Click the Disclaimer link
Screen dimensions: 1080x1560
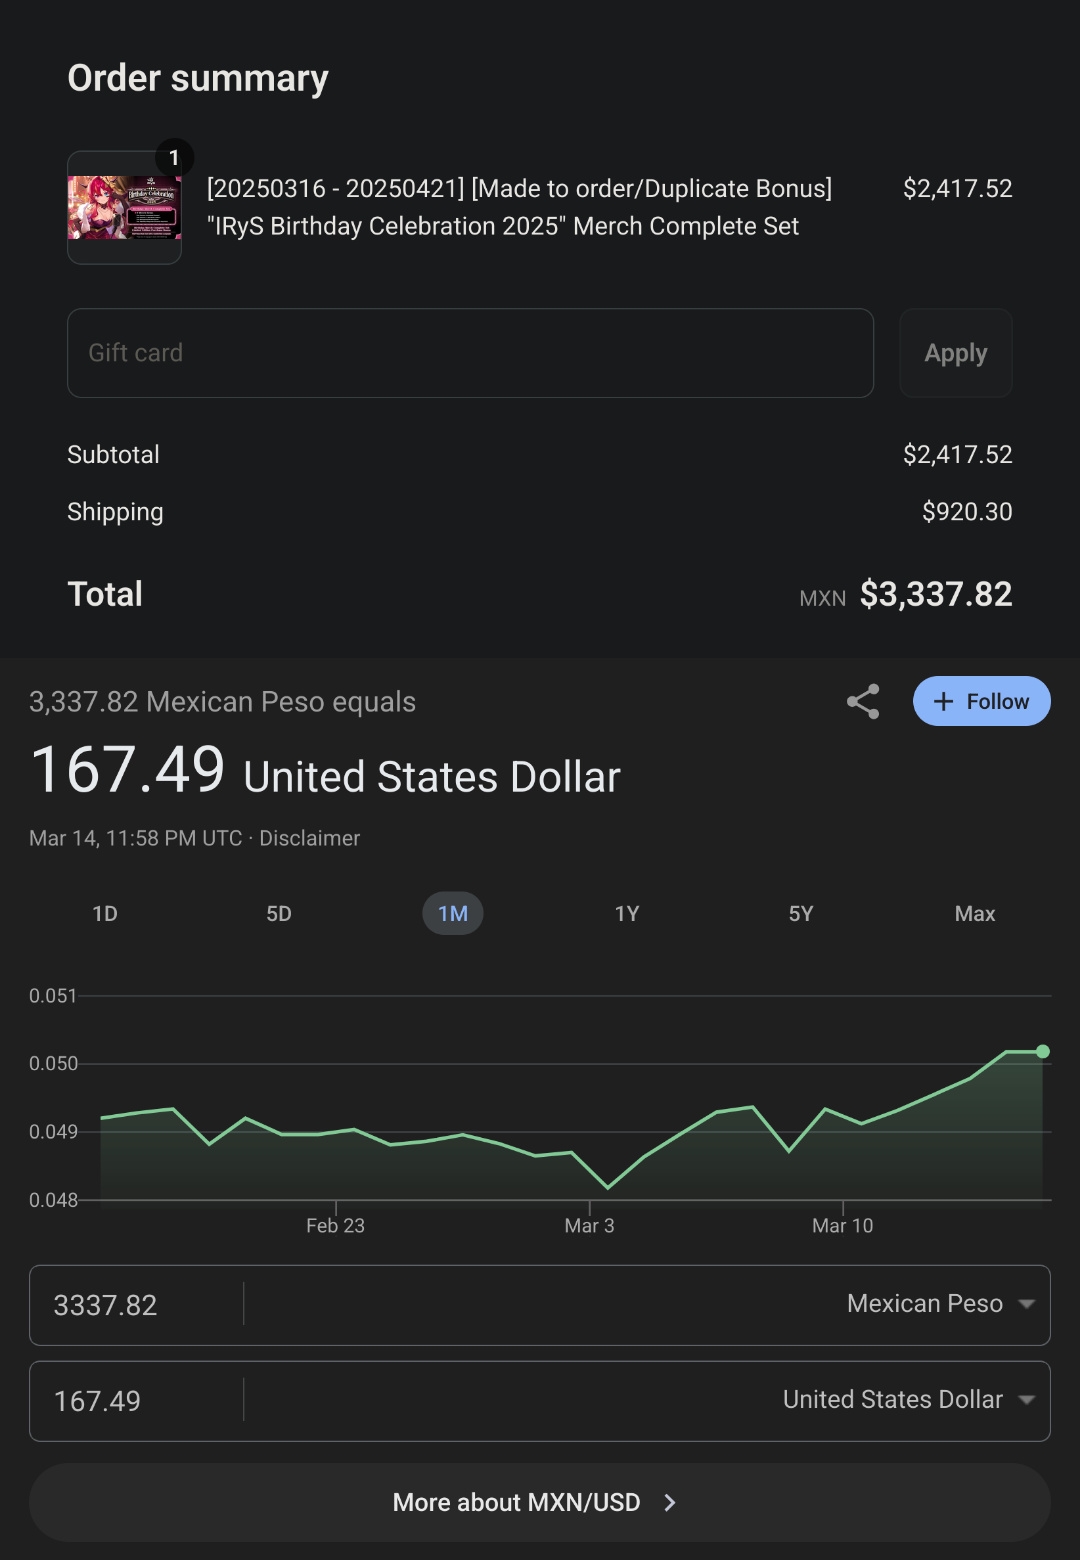pos(309,838)
